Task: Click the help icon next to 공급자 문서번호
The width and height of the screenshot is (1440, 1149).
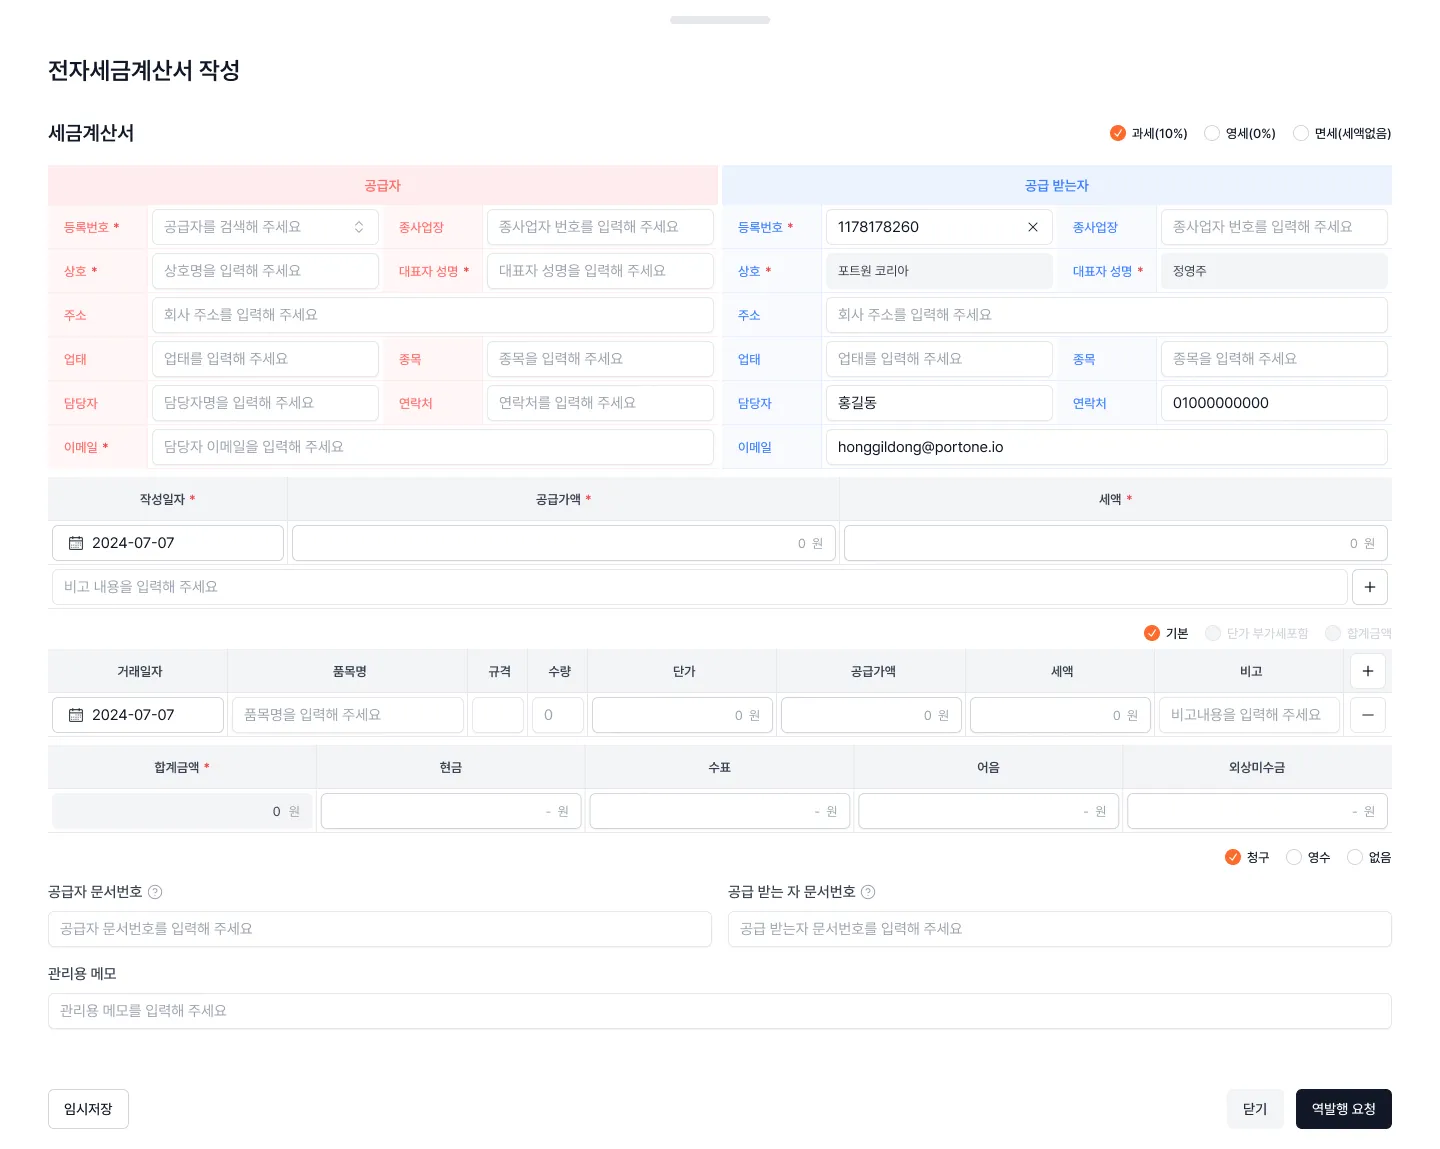Action: pos(155,892)
